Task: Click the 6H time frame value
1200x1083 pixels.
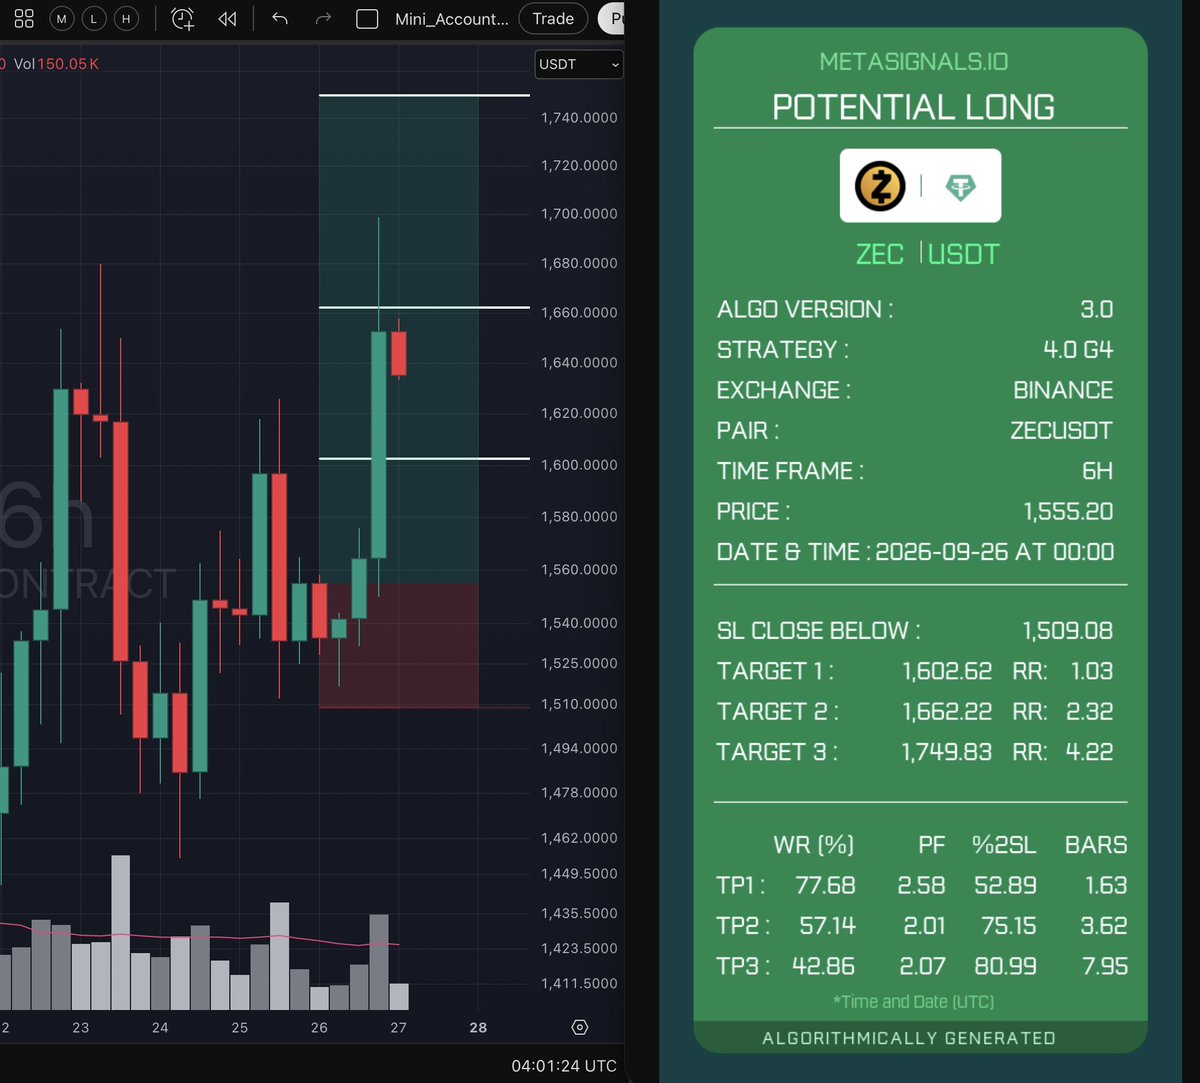Action: pyautogui.click(x=1097, y=471)
